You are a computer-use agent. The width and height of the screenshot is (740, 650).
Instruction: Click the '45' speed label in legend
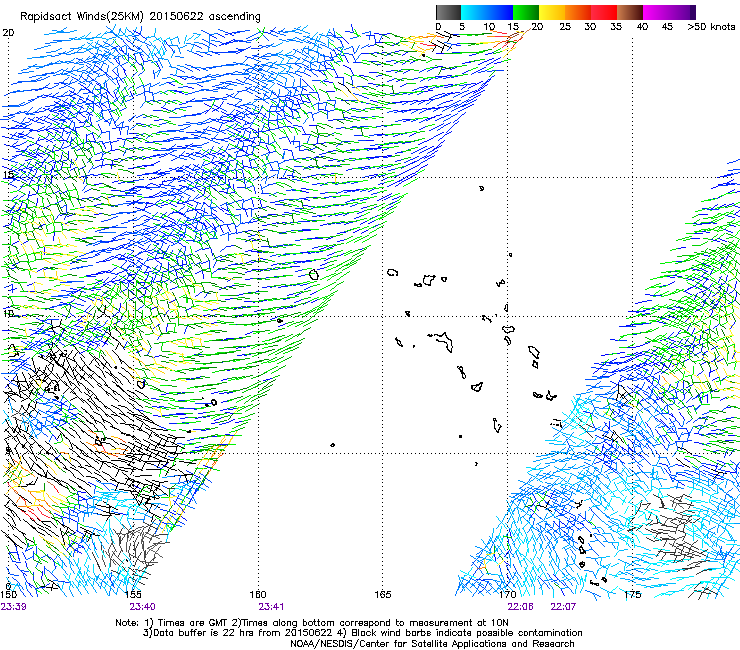pos(667,27)
